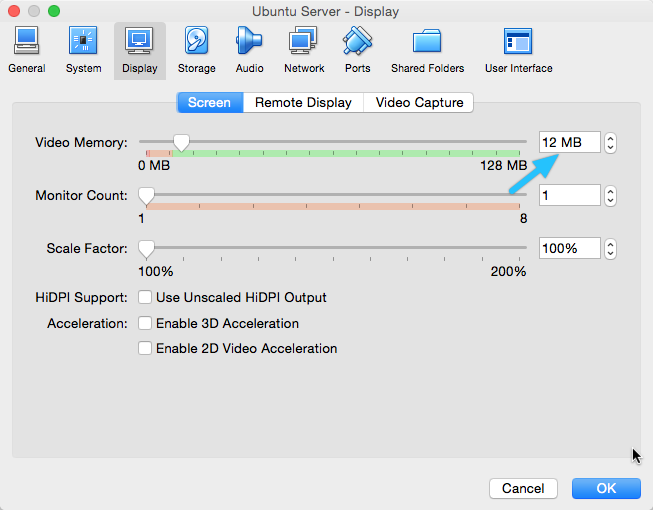Switch to the Remote Display tab
653x510 pixels.
pos(303,102)
